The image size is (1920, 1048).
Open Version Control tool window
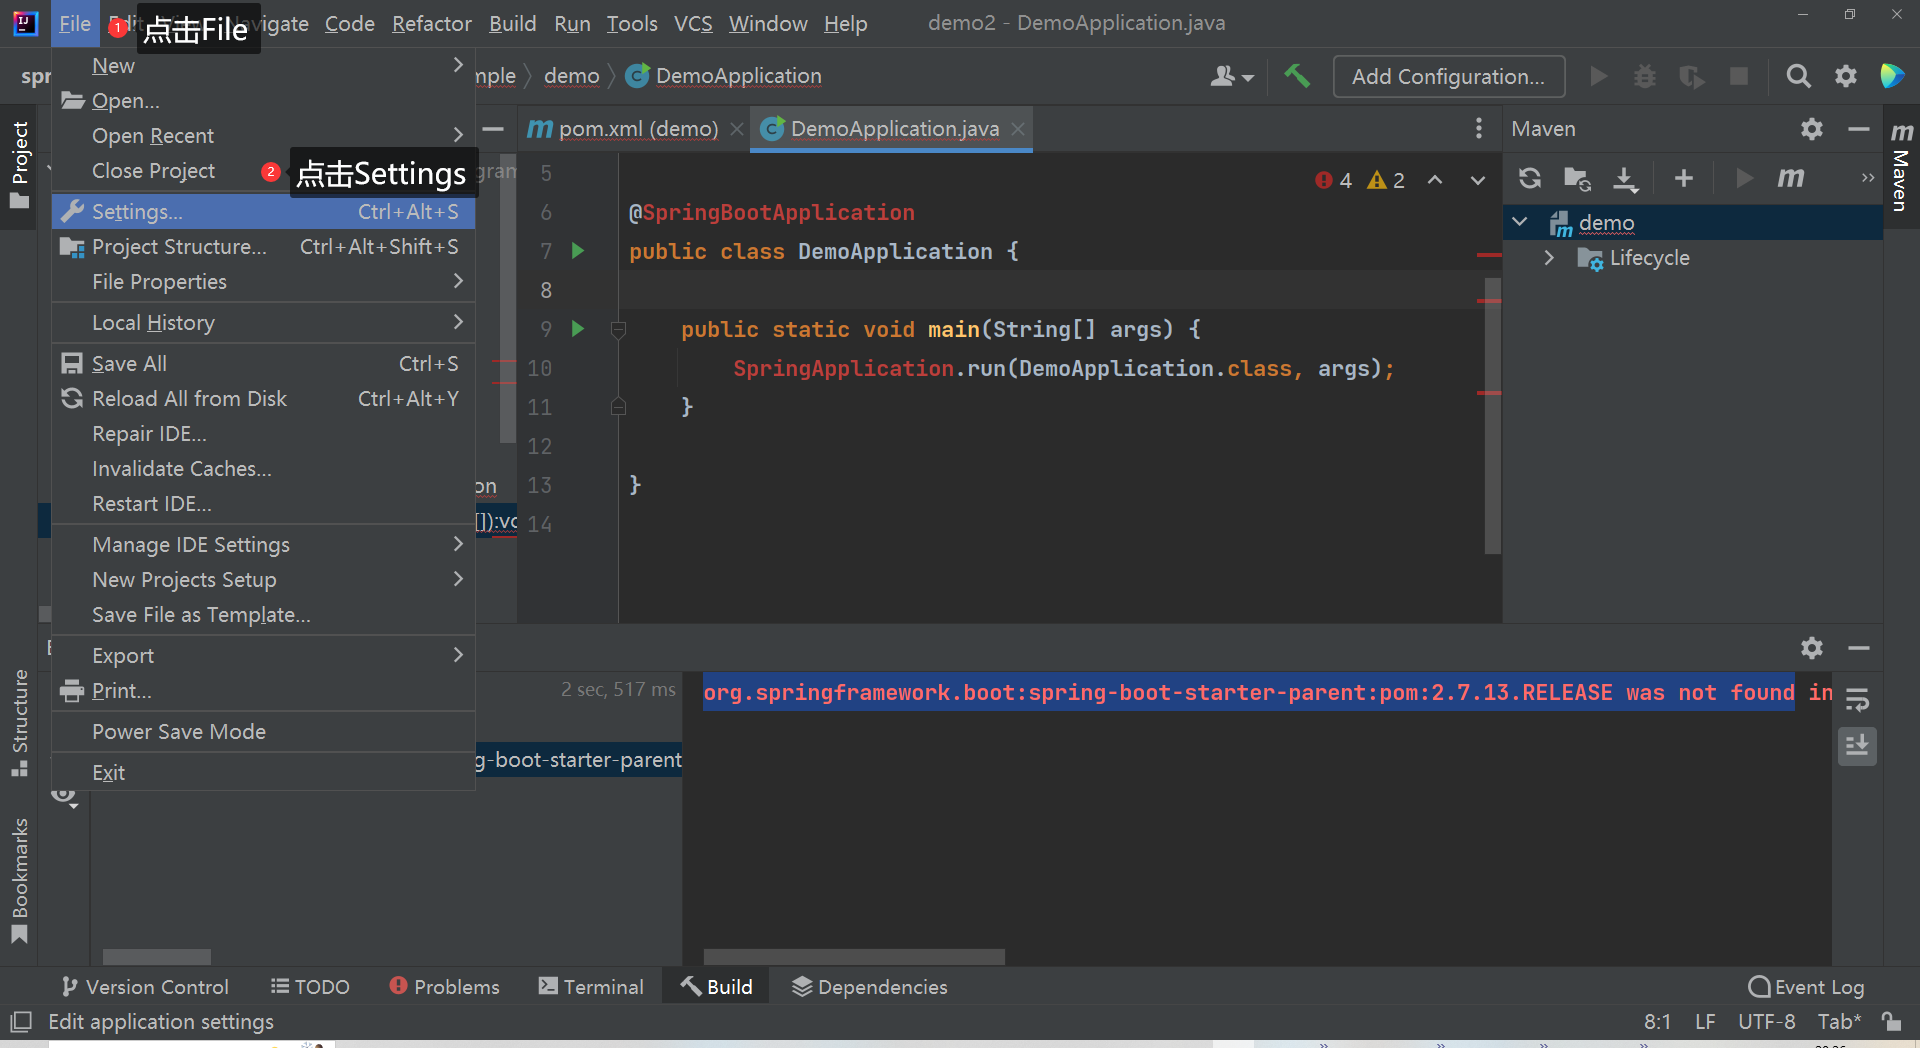(x=145, y=987)
